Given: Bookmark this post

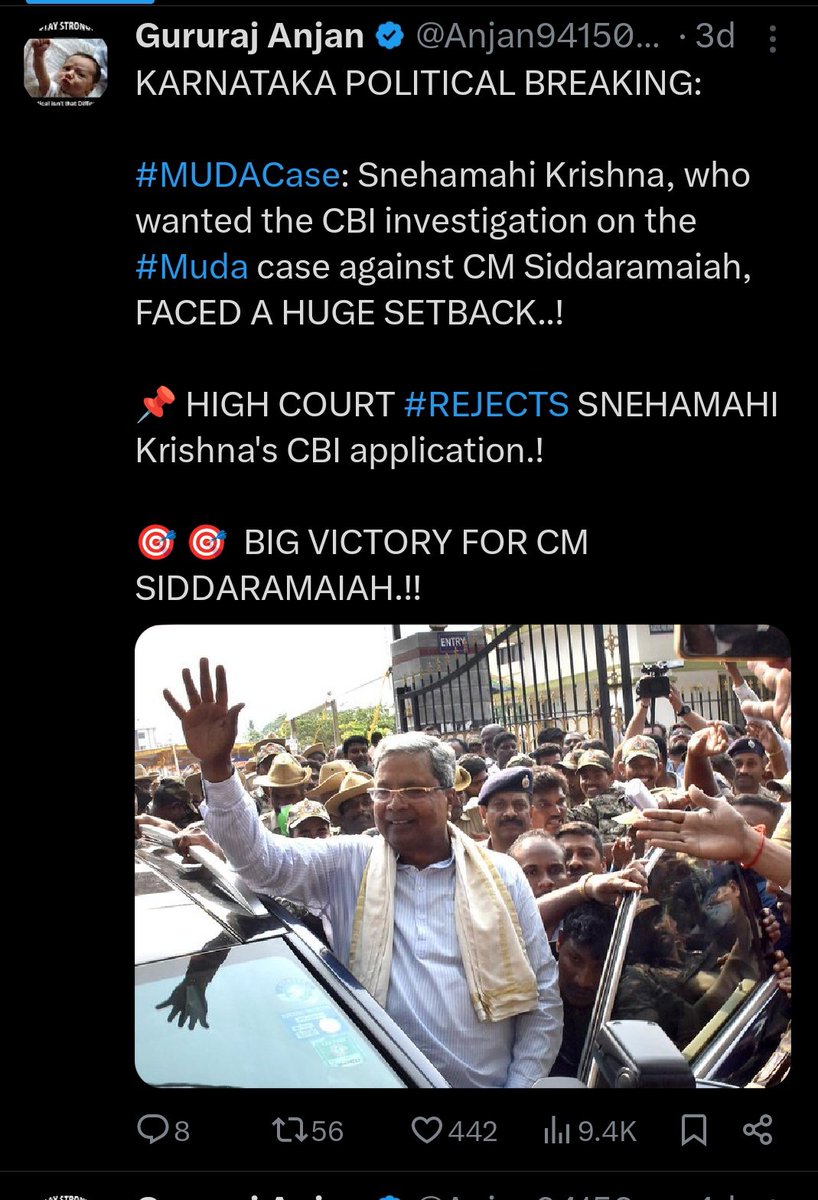Looking at the screenshot, I should click(694, 1131).
